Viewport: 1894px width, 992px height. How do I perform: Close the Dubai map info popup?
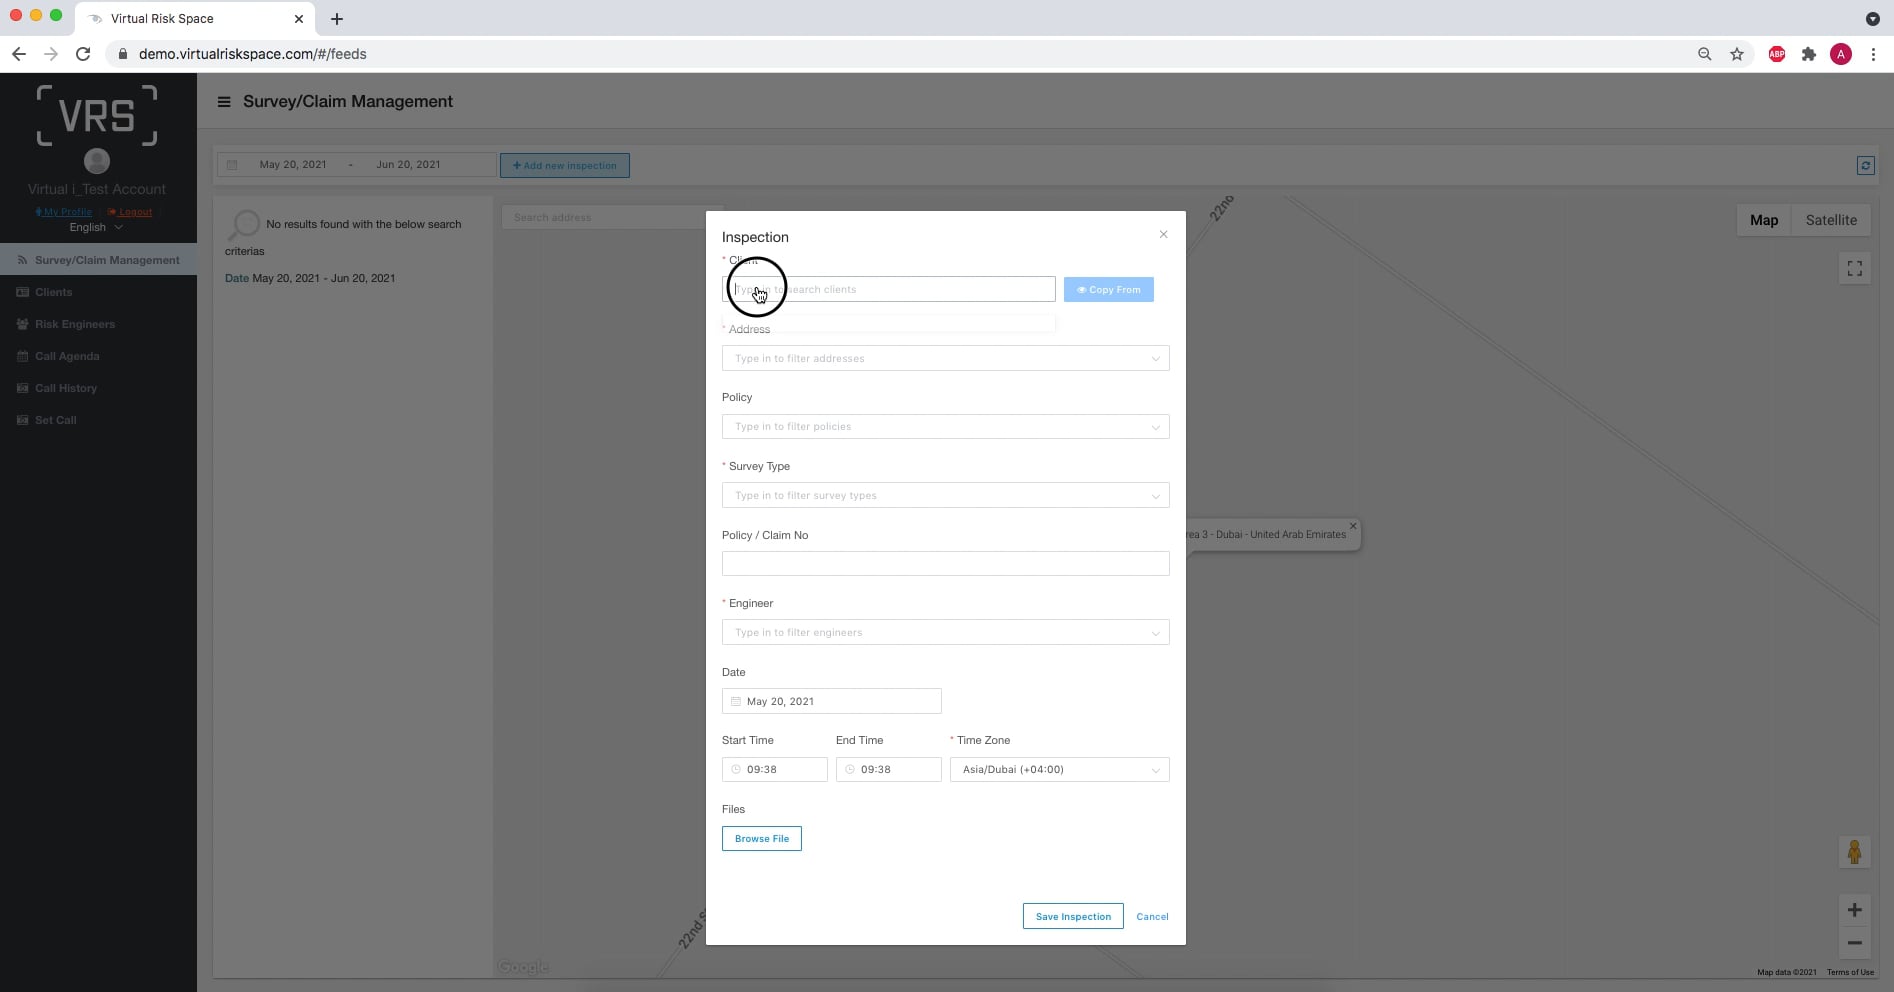coord(1353,526)
